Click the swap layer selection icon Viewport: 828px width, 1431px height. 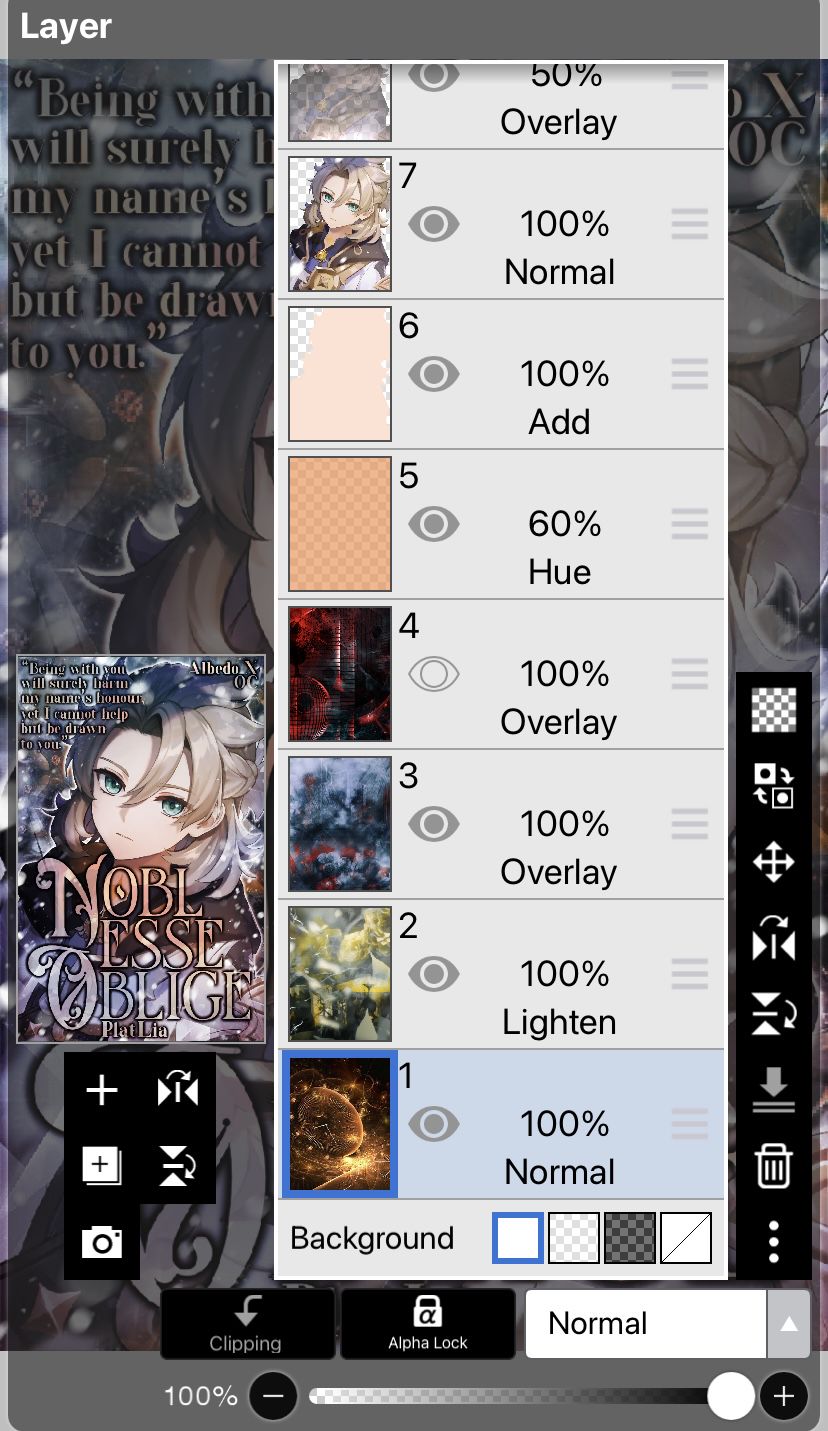774,786
